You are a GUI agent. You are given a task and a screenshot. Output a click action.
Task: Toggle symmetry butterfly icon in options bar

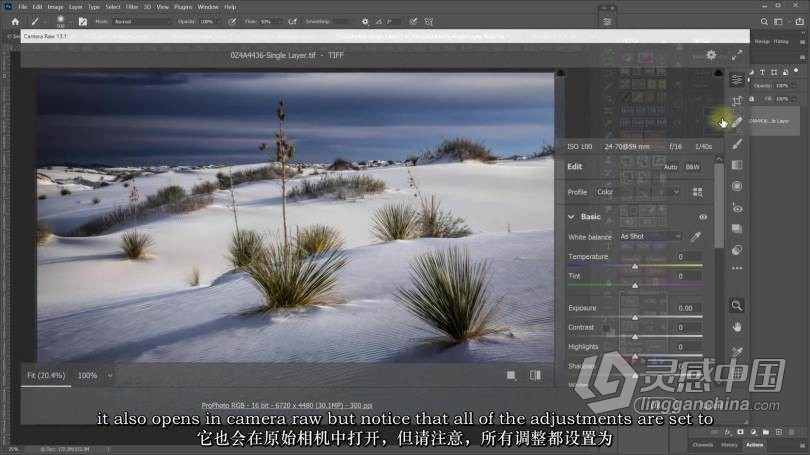tap(429, 22)
